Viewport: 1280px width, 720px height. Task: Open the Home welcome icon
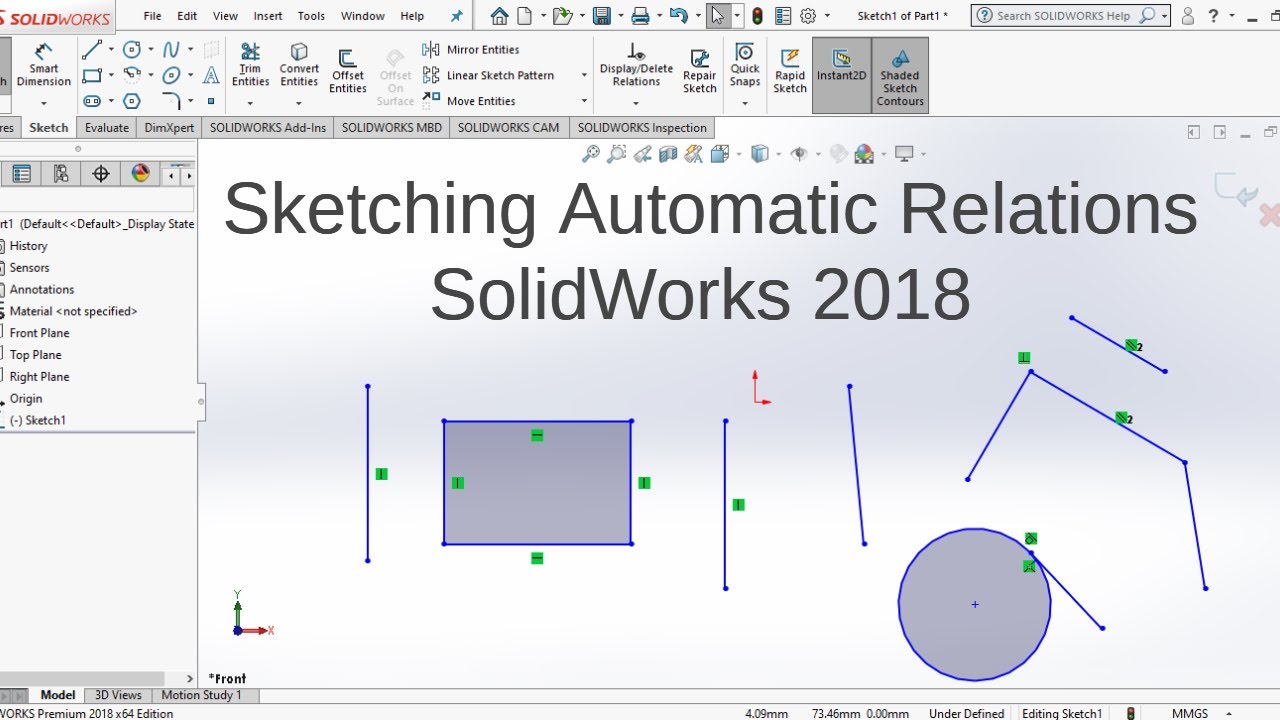[x=499, y=16]
